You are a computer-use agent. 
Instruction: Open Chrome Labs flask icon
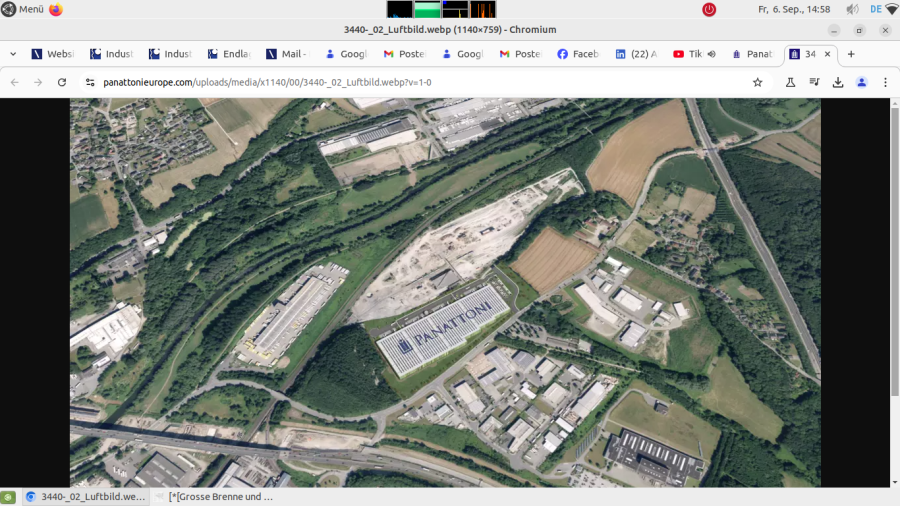coord(790,82)
